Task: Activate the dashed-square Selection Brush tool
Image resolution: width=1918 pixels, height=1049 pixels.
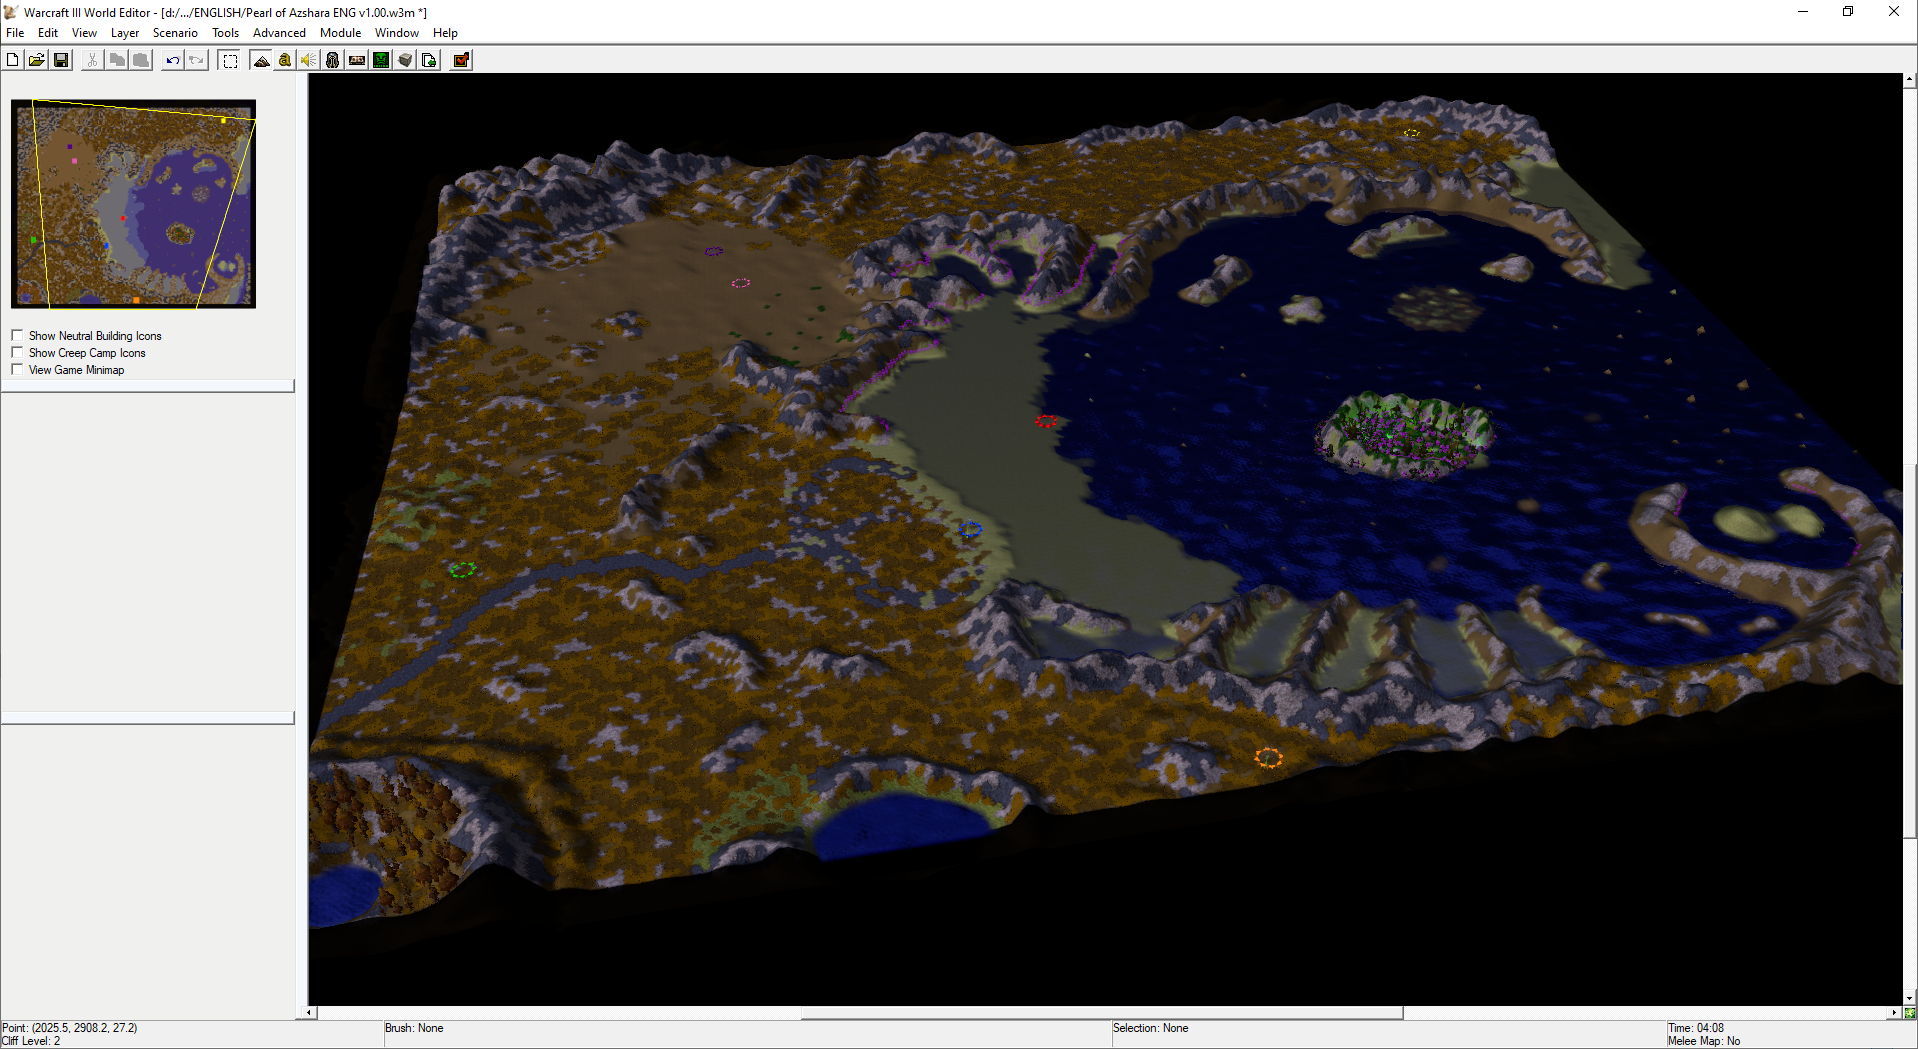Action: coord(230,60)
